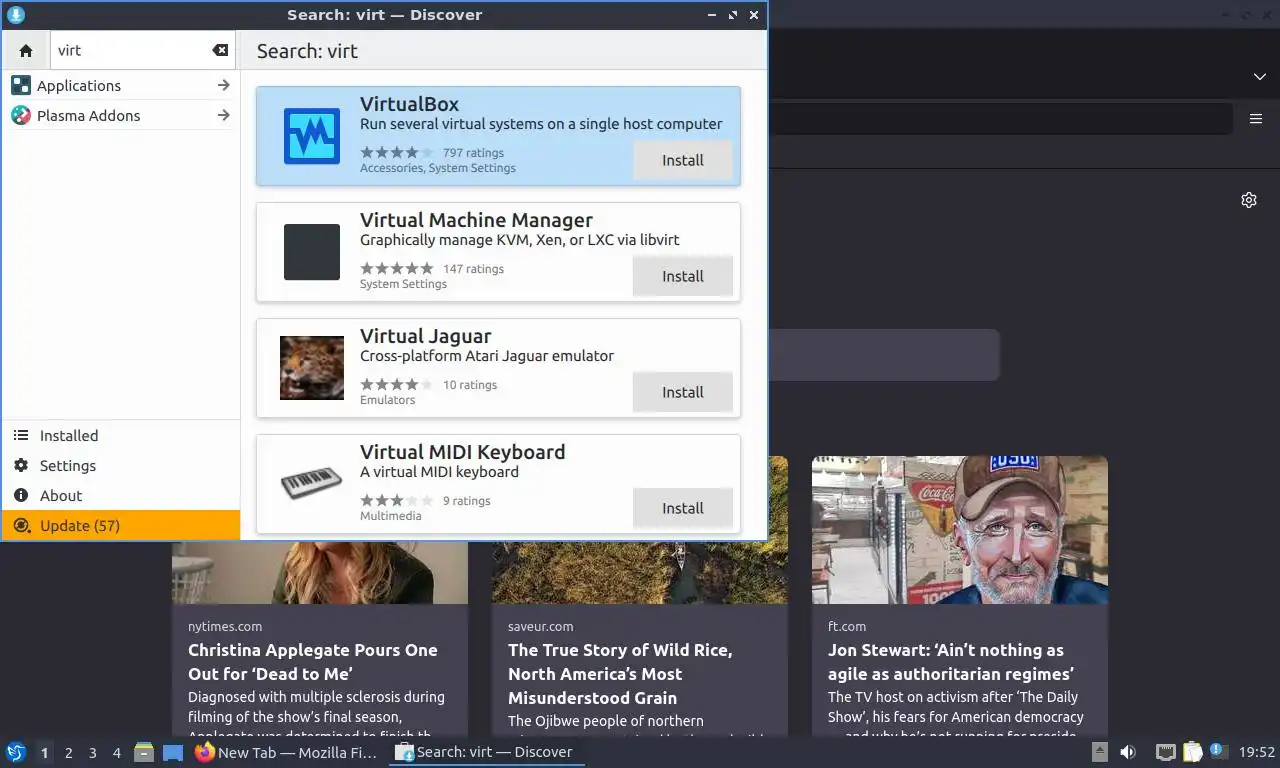This screenshot has width=1280, height=768.
Task: Click the Discover title bar icon
Action: click(15, 15)
